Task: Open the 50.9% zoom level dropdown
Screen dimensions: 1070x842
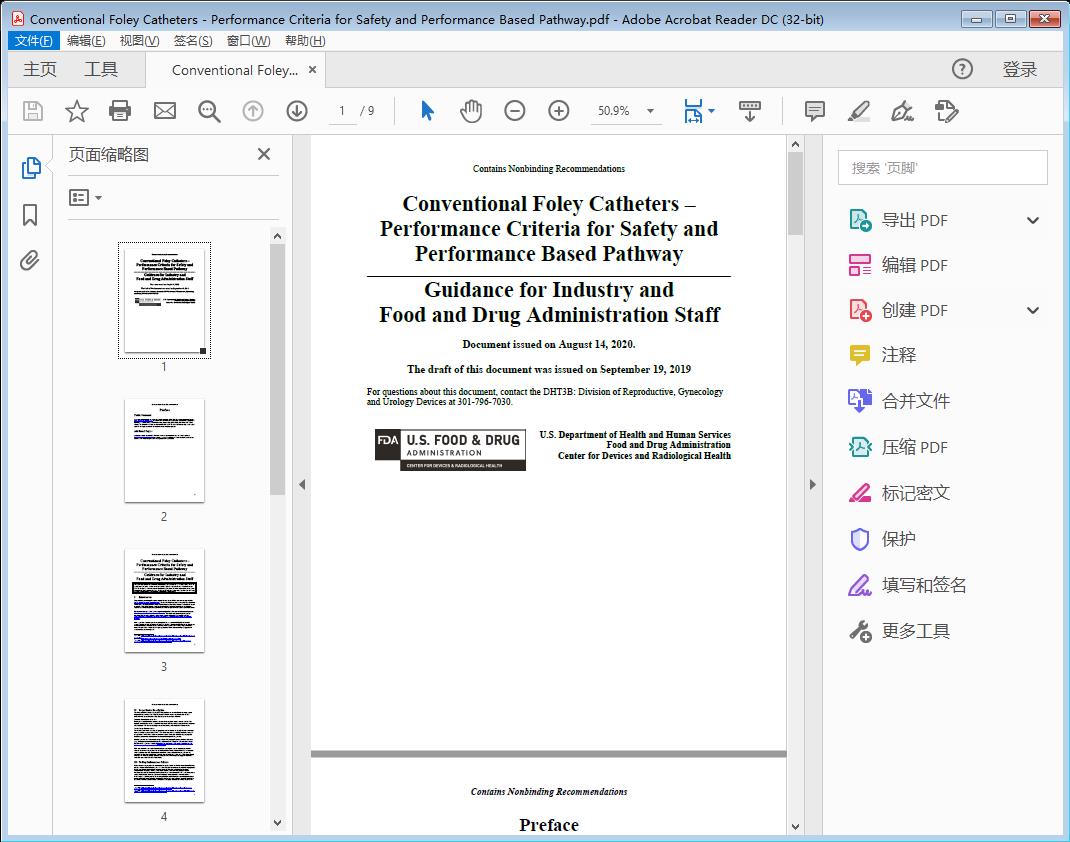Action: 651,111
